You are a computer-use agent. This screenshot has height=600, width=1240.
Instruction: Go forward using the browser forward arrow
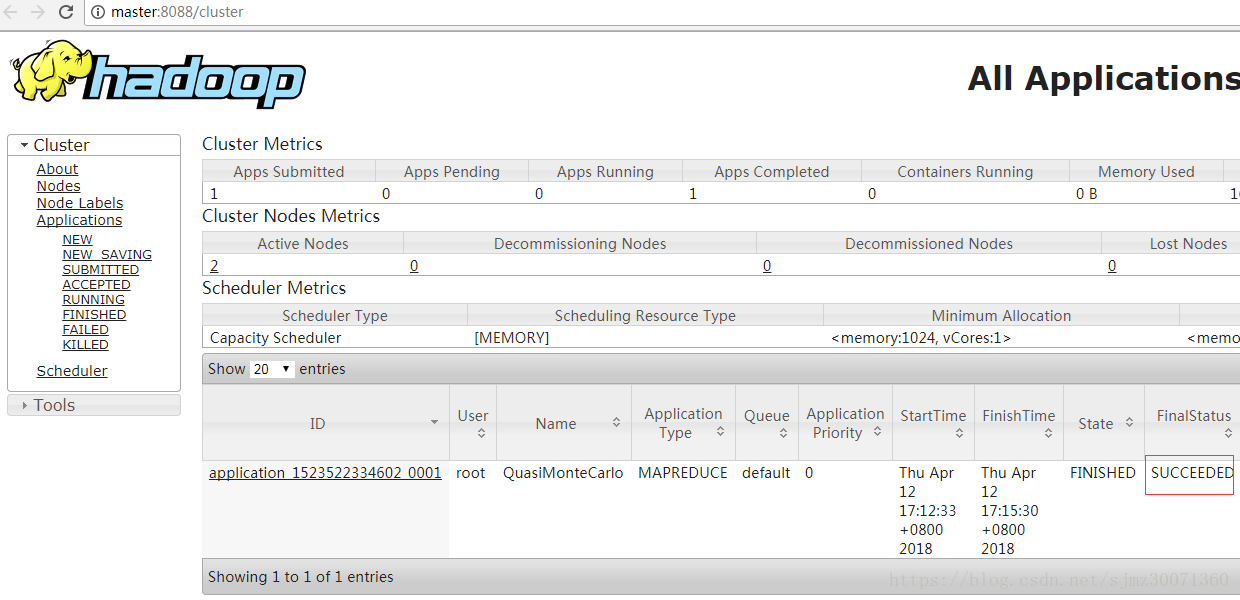coord(38,12)
